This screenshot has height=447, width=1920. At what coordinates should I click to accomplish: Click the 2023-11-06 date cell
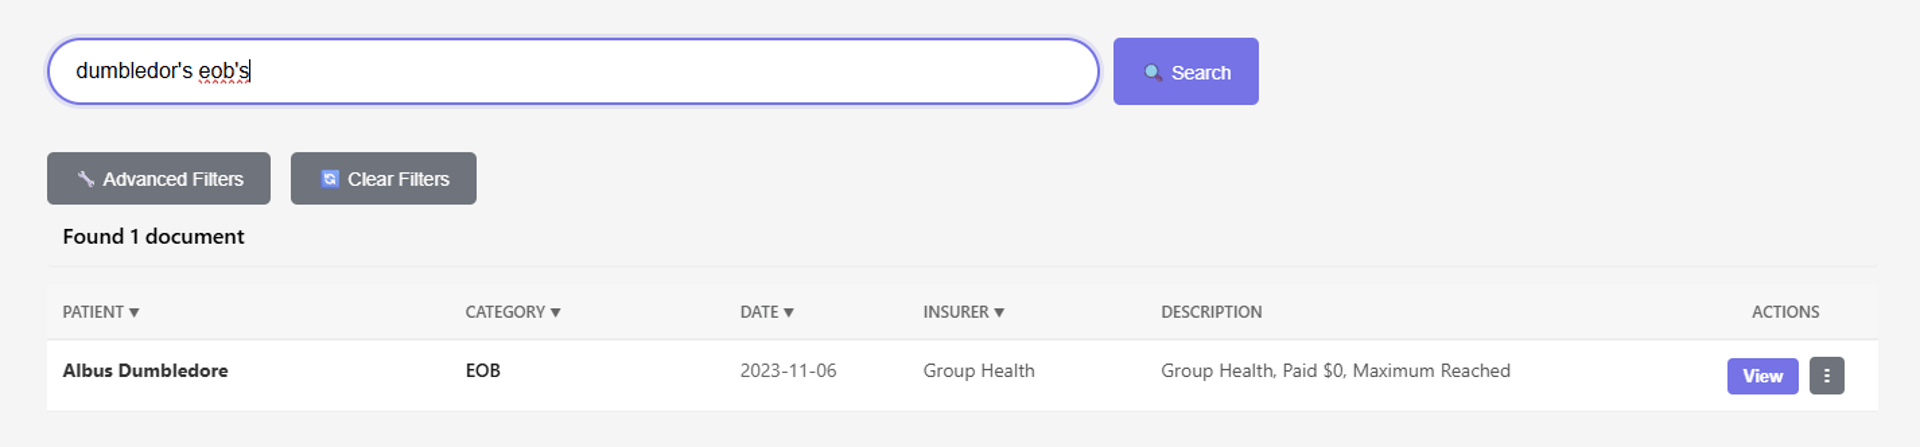pyautogui.click(x=788, y=371)
